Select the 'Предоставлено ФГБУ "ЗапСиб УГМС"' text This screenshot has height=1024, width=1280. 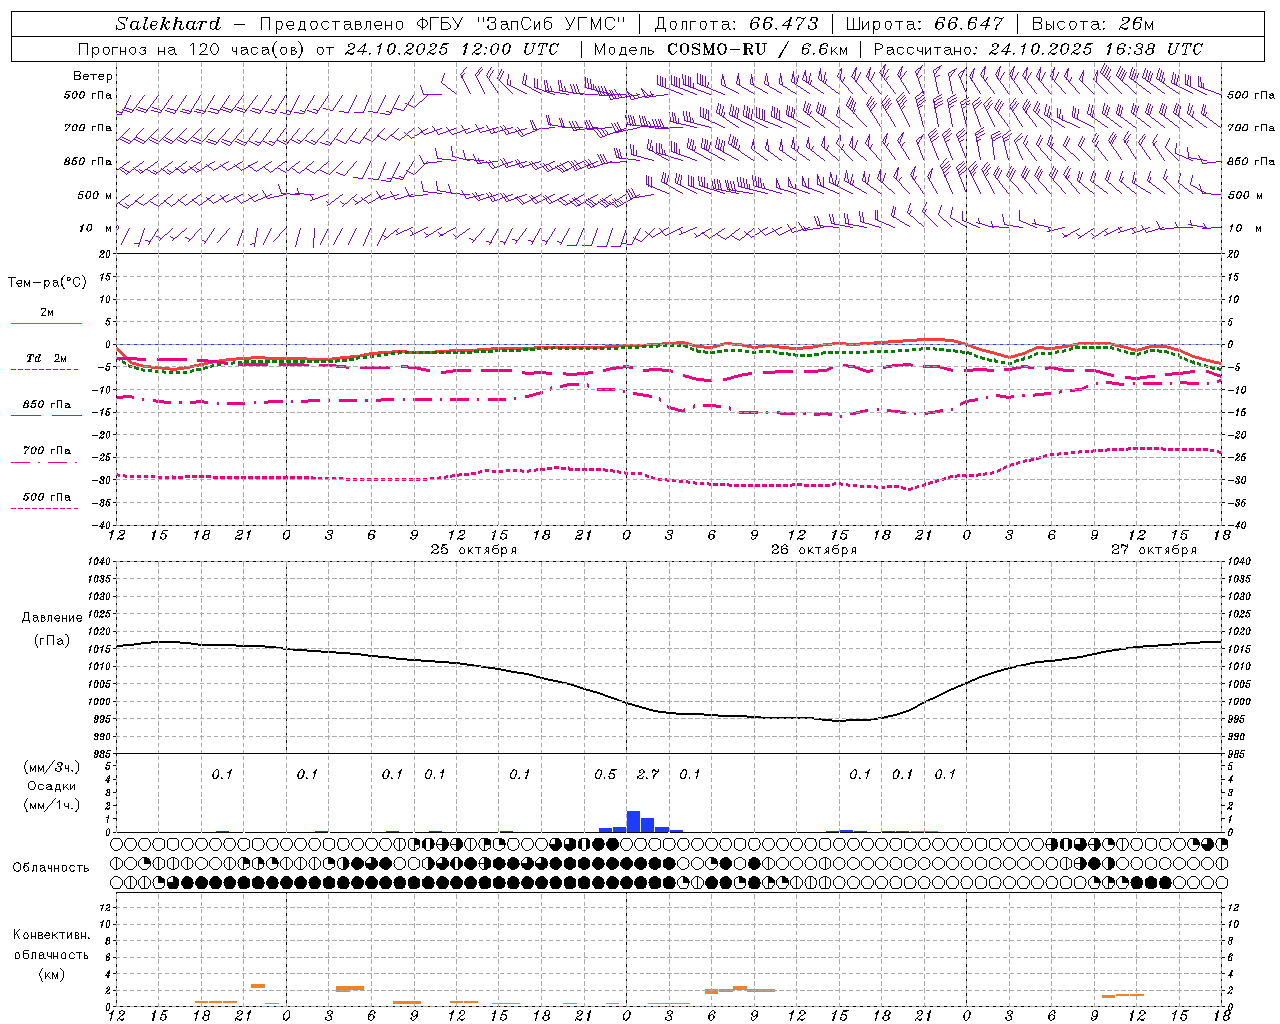coord(441,24)
